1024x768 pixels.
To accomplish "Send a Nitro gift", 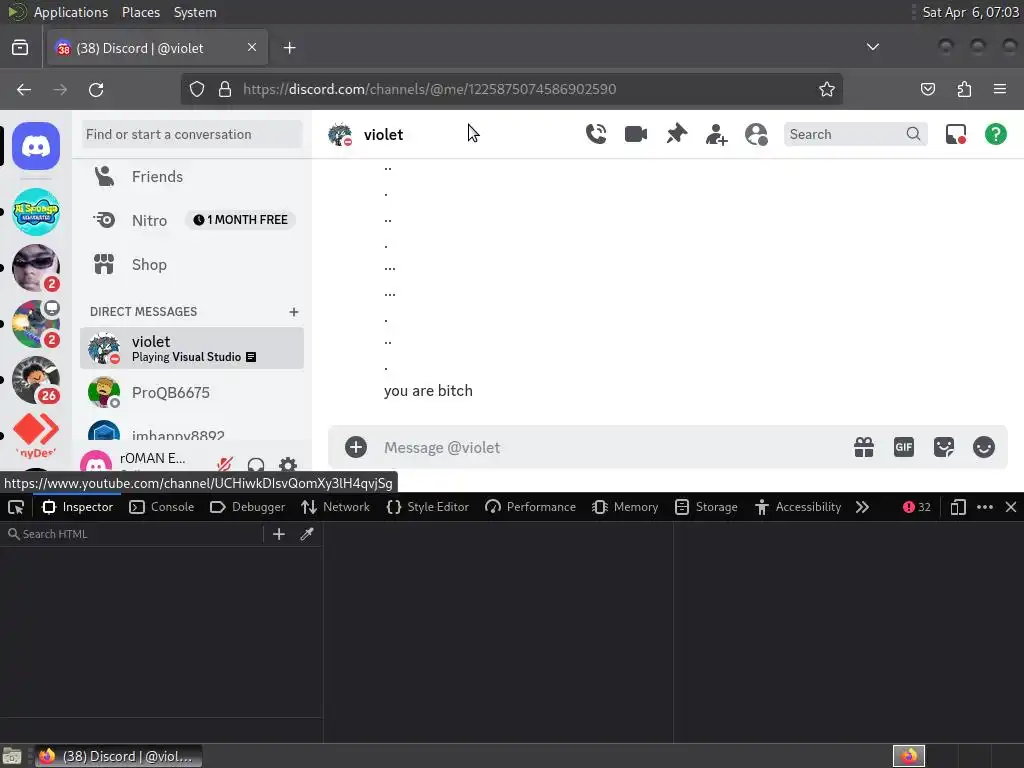I will (x=863, y=447).
